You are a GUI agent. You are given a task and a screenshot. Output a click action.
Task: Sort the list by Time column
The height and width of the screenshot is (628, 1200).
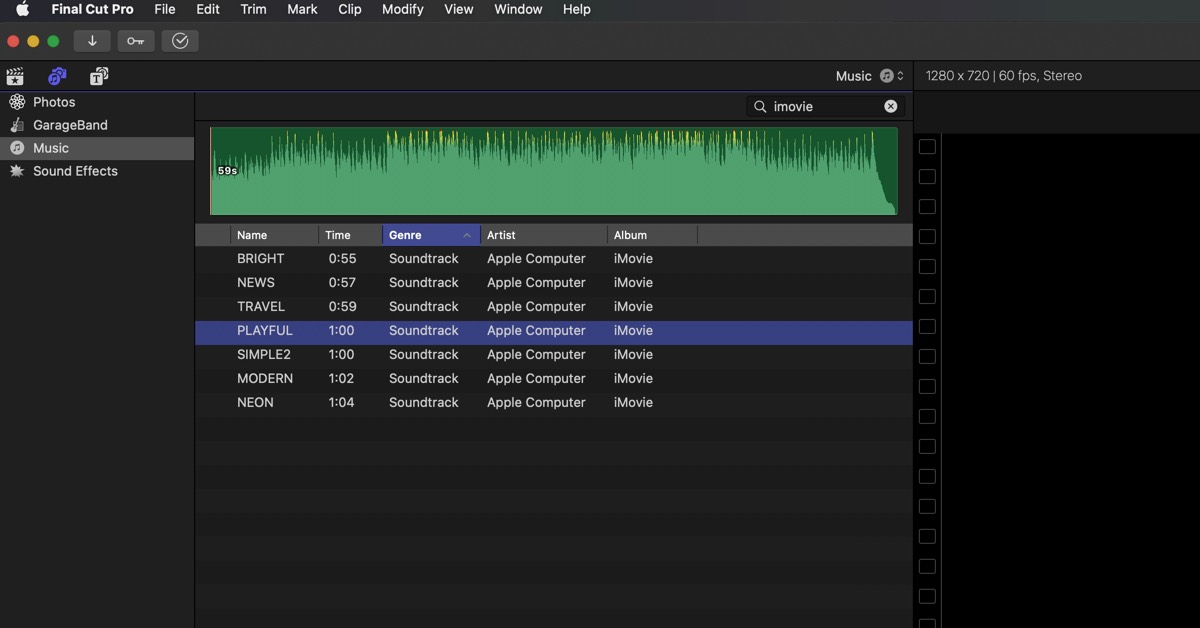point(351,235)
